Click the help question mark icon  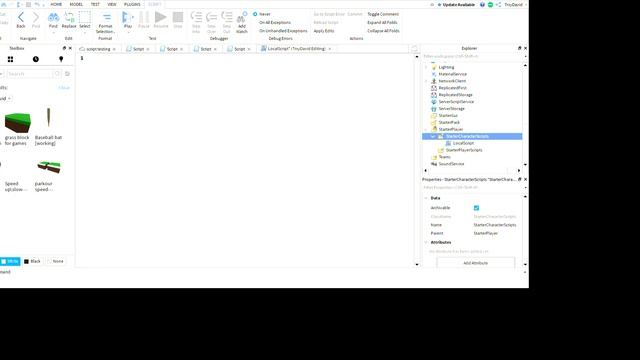pyautogui.click(x=482, y=4)
